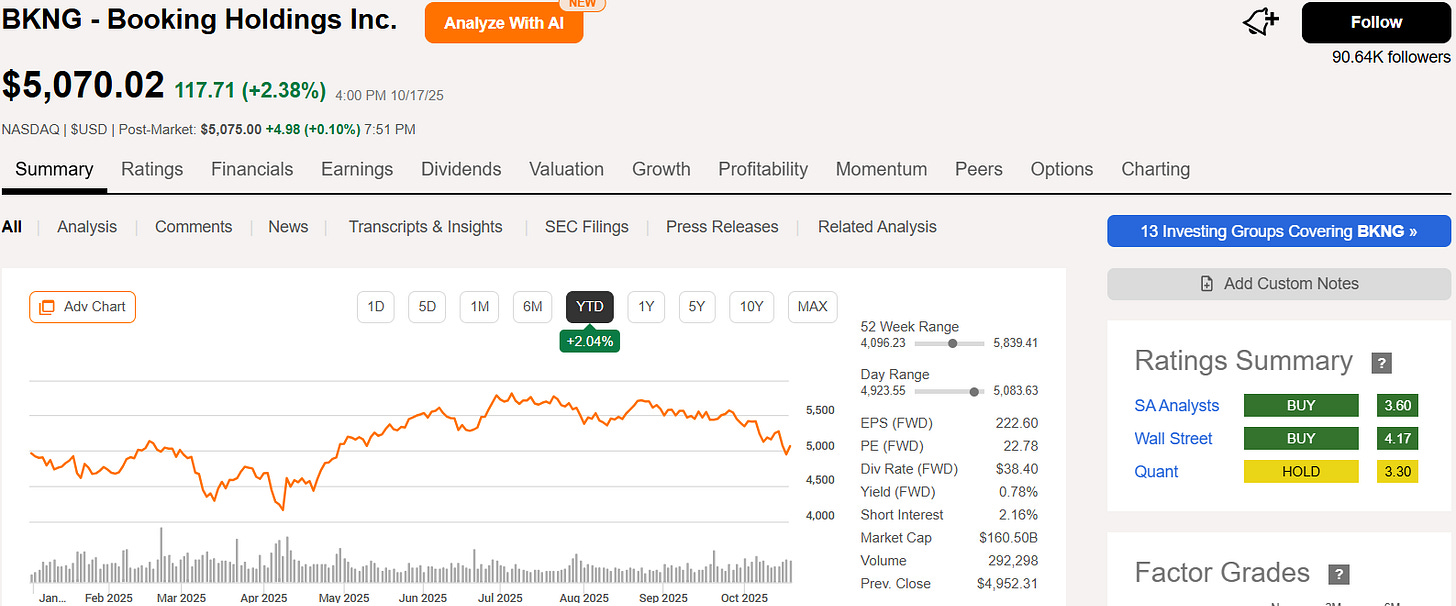Click the Market Cap $160.50B value
This screenshot has height=606, width=1456.
pos(1010,538)
